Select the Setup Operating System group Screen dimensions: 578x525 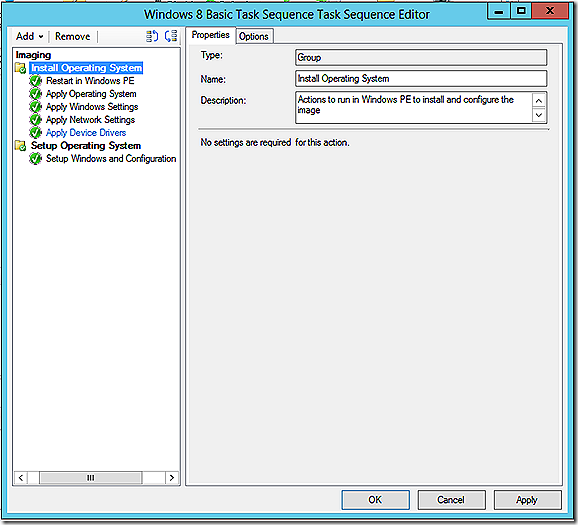[x=86, y=146]
